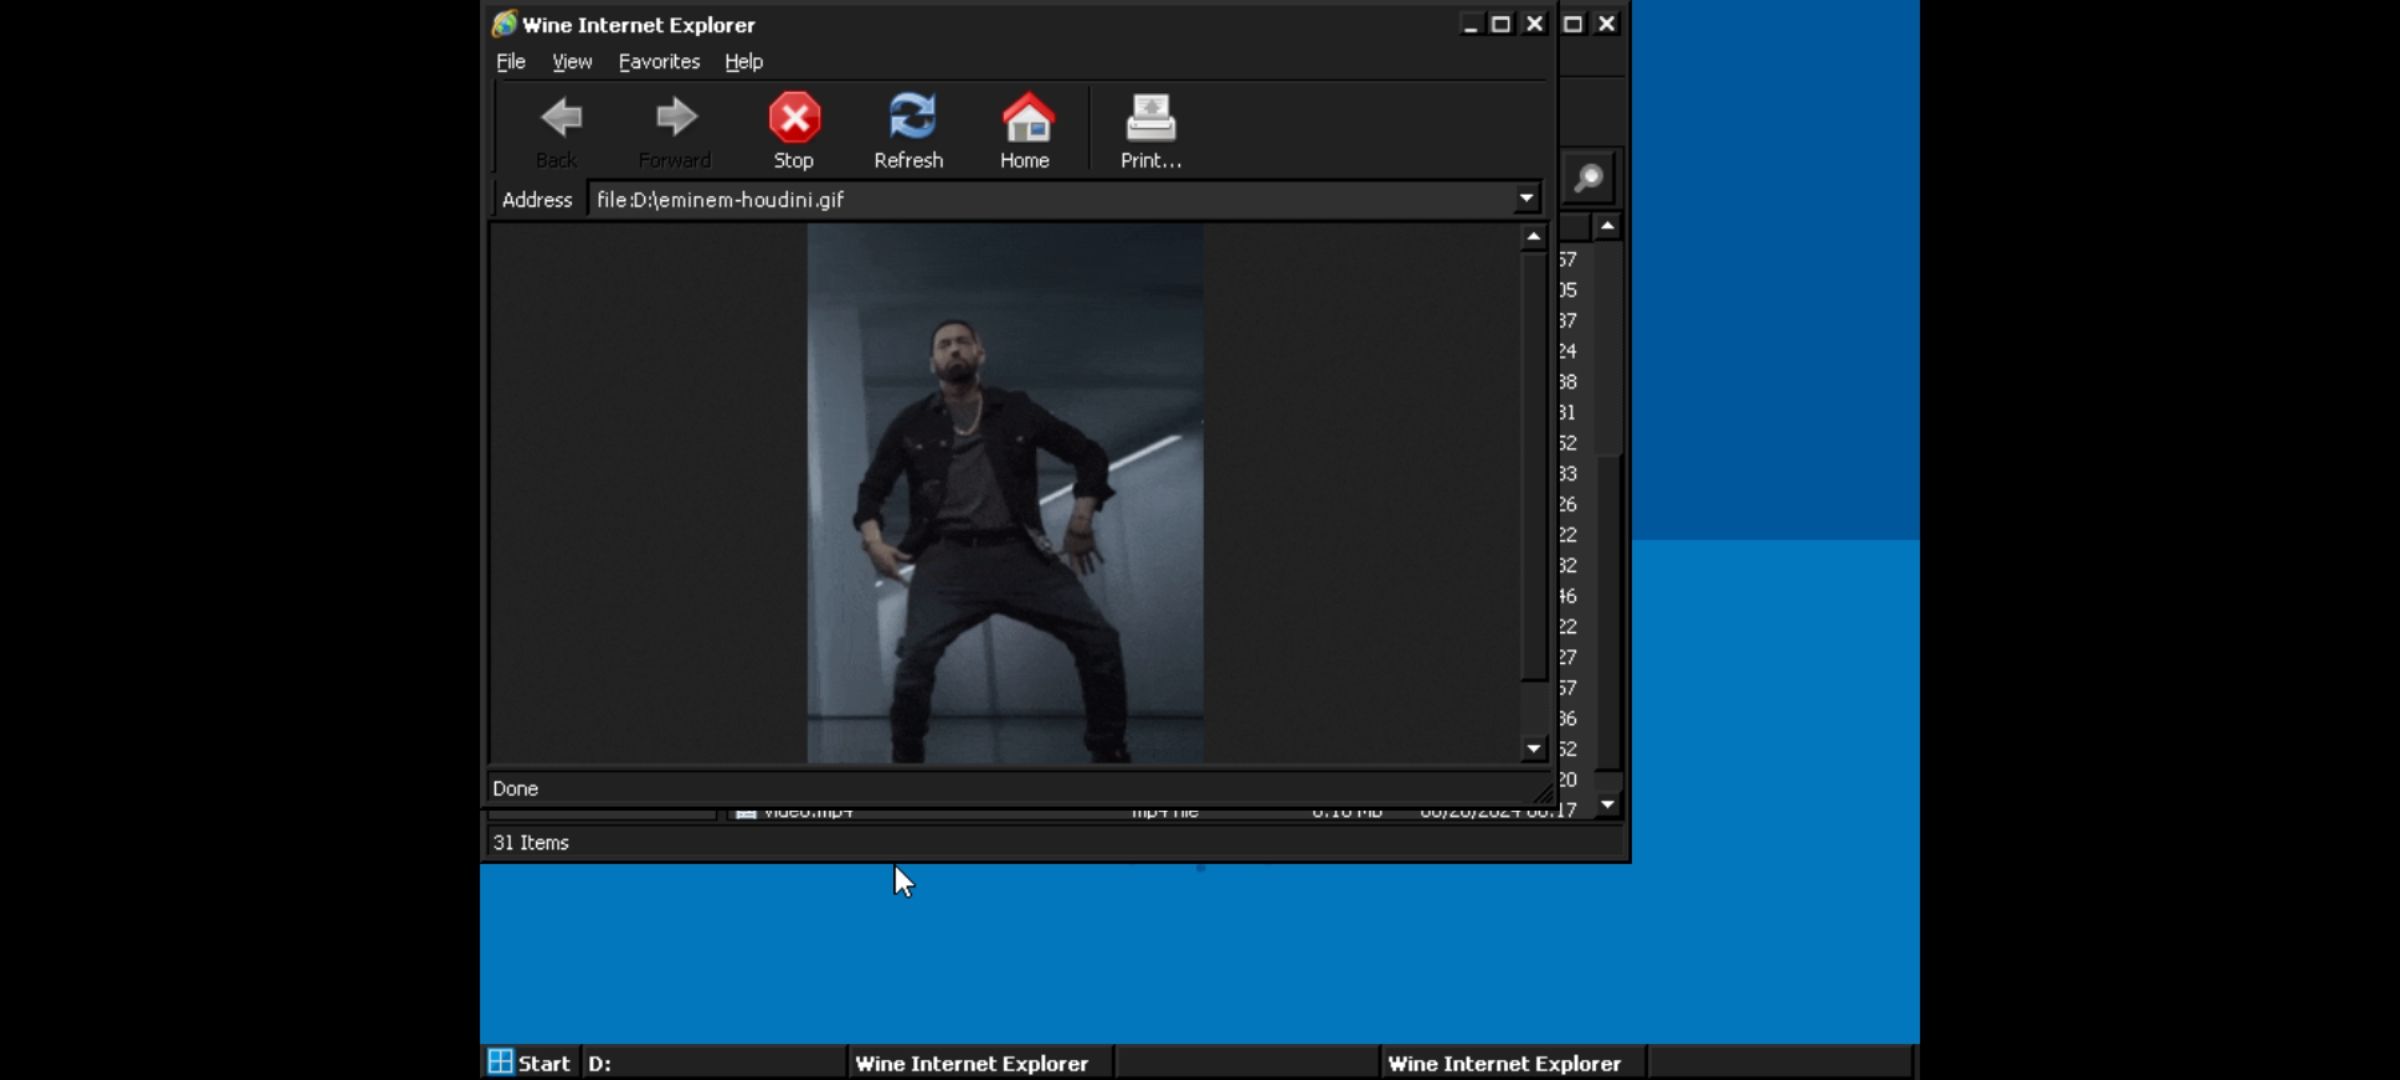This screenshot has height=1080, width=2400.
Task: Open the Print dialog icon
Action: (x=1150, y=118)
